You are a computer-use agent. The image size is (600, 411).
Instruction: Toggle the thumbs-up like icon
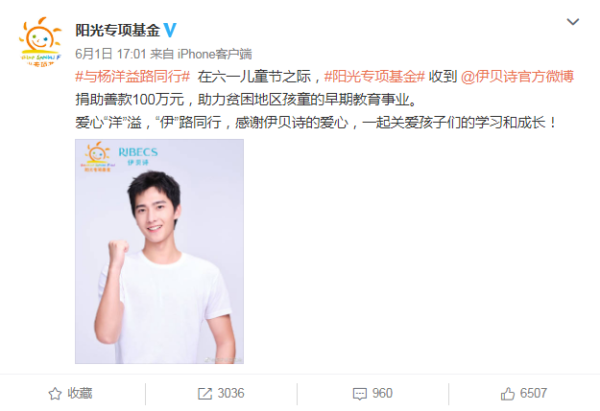click(507, 394)
